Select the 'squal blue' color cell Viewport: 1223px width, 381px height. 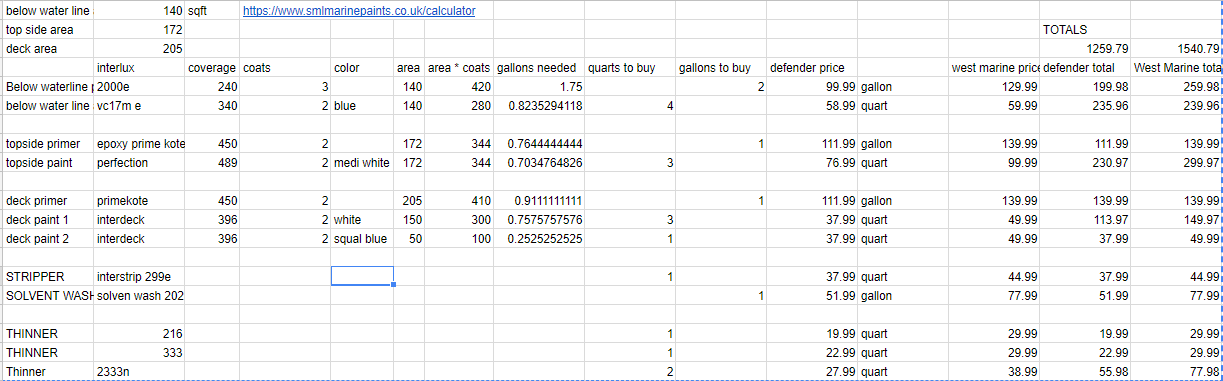[x=362, y=238]
